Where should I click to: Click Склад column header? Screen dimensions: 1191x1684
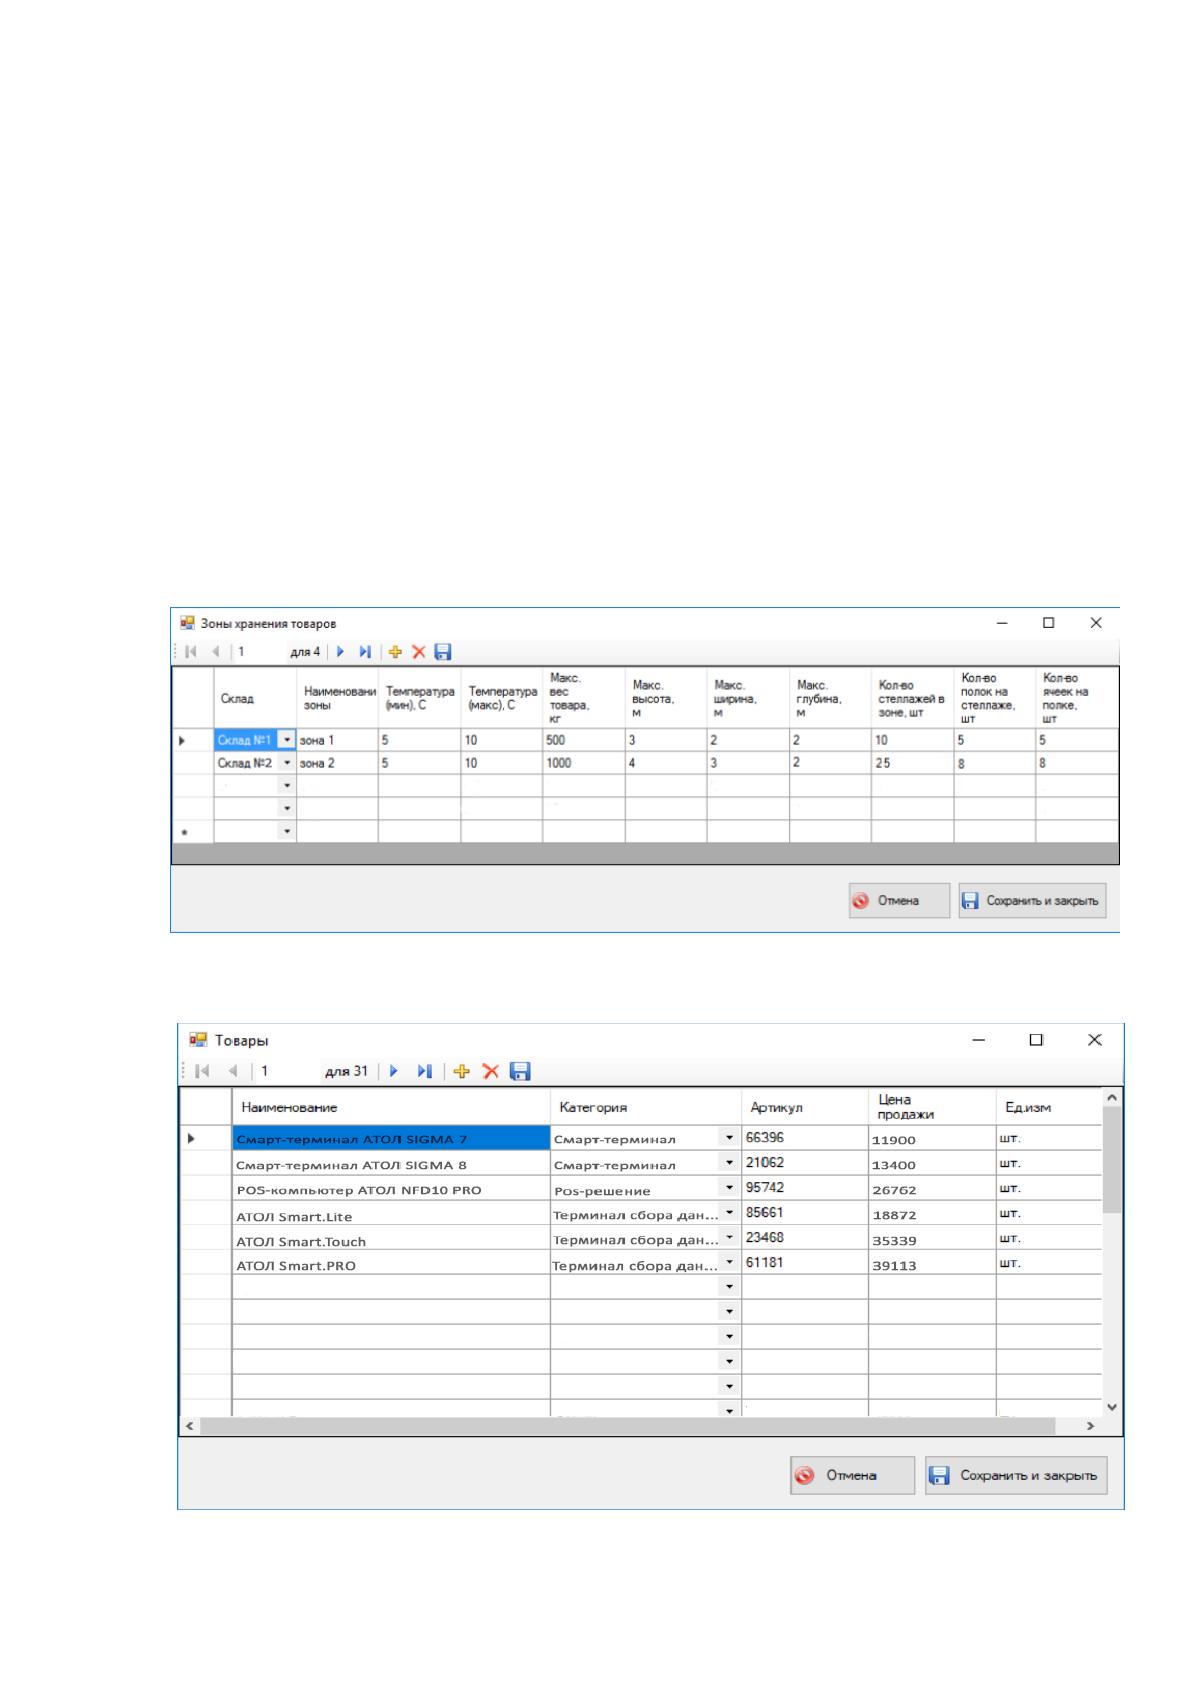255,699
